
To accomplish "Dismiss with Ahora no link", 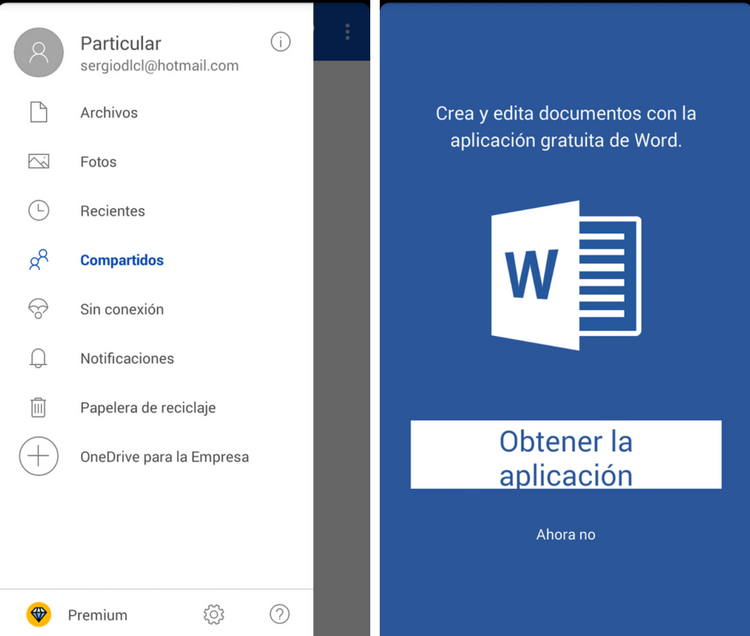I will [566, 535].
